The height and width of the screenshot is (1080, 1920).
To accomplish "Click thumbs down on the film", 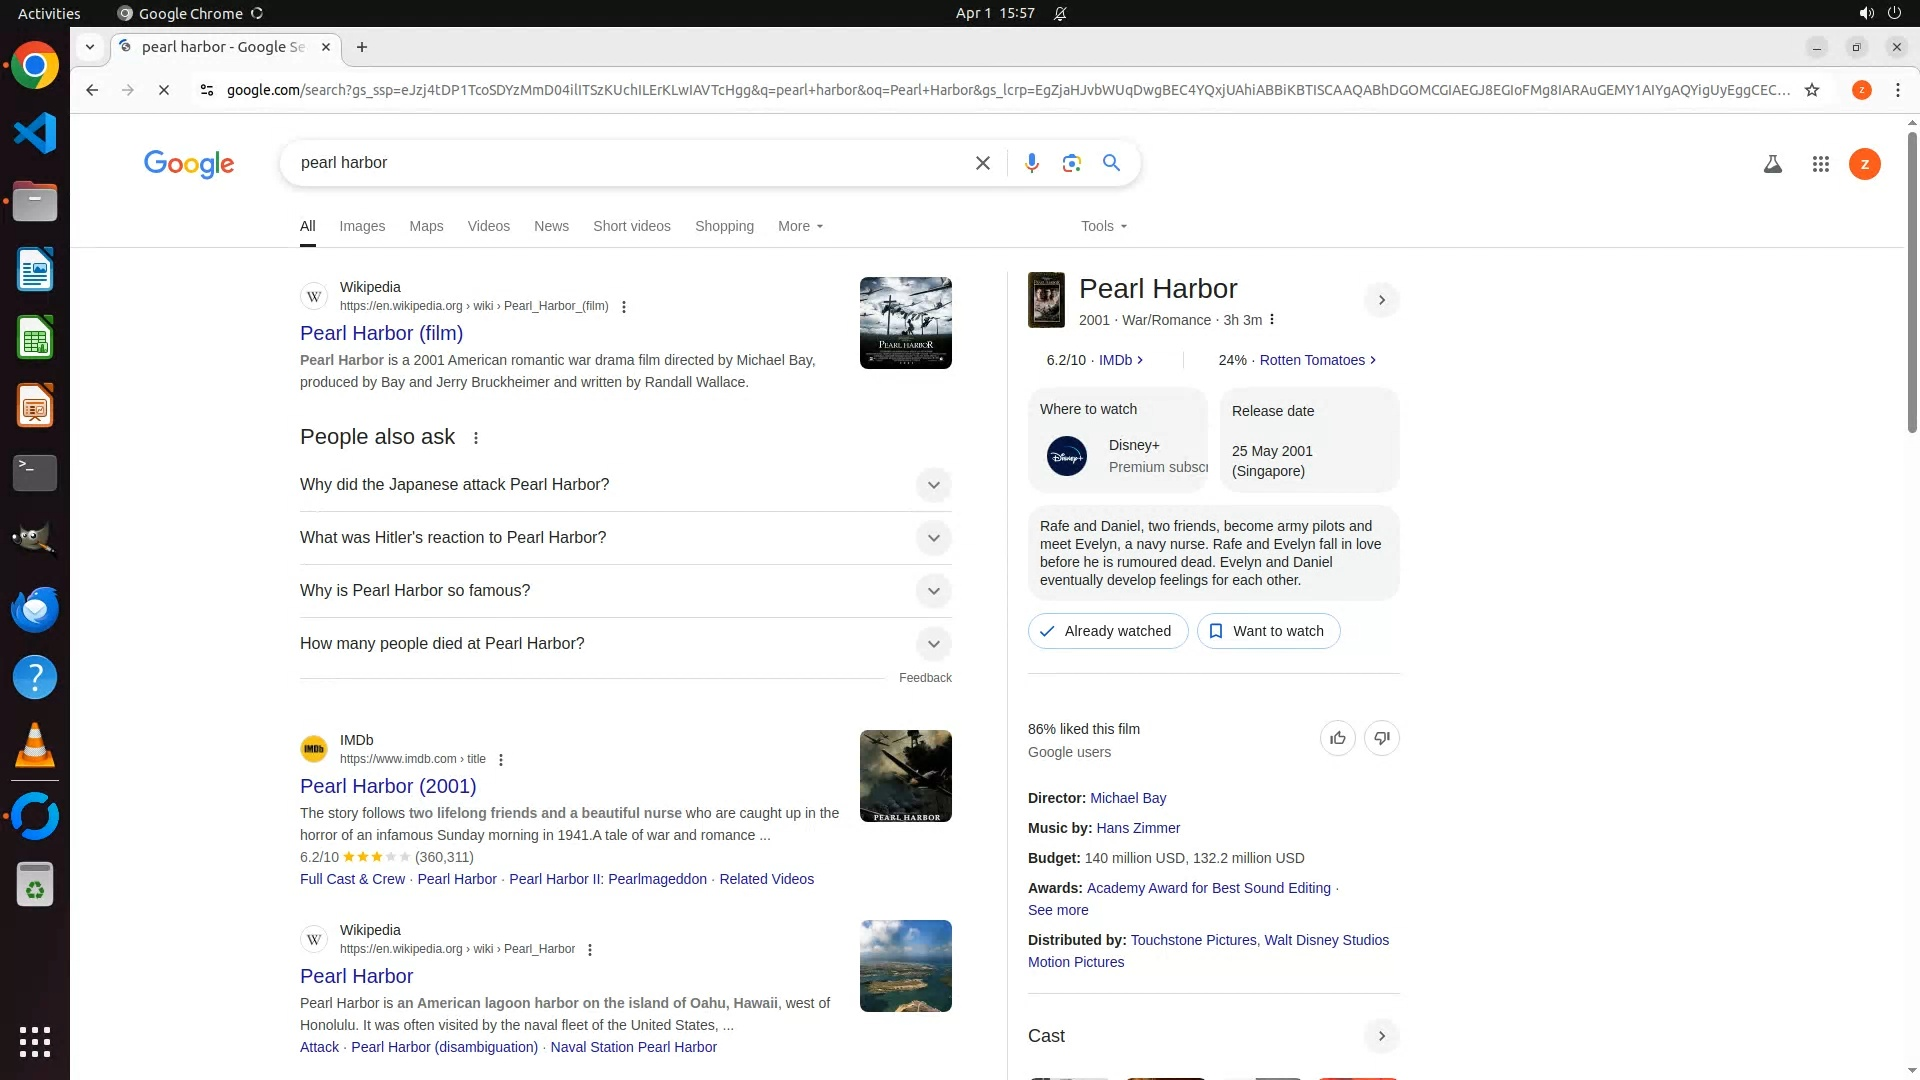I will pyautogui.click(x=1381, y=738).
